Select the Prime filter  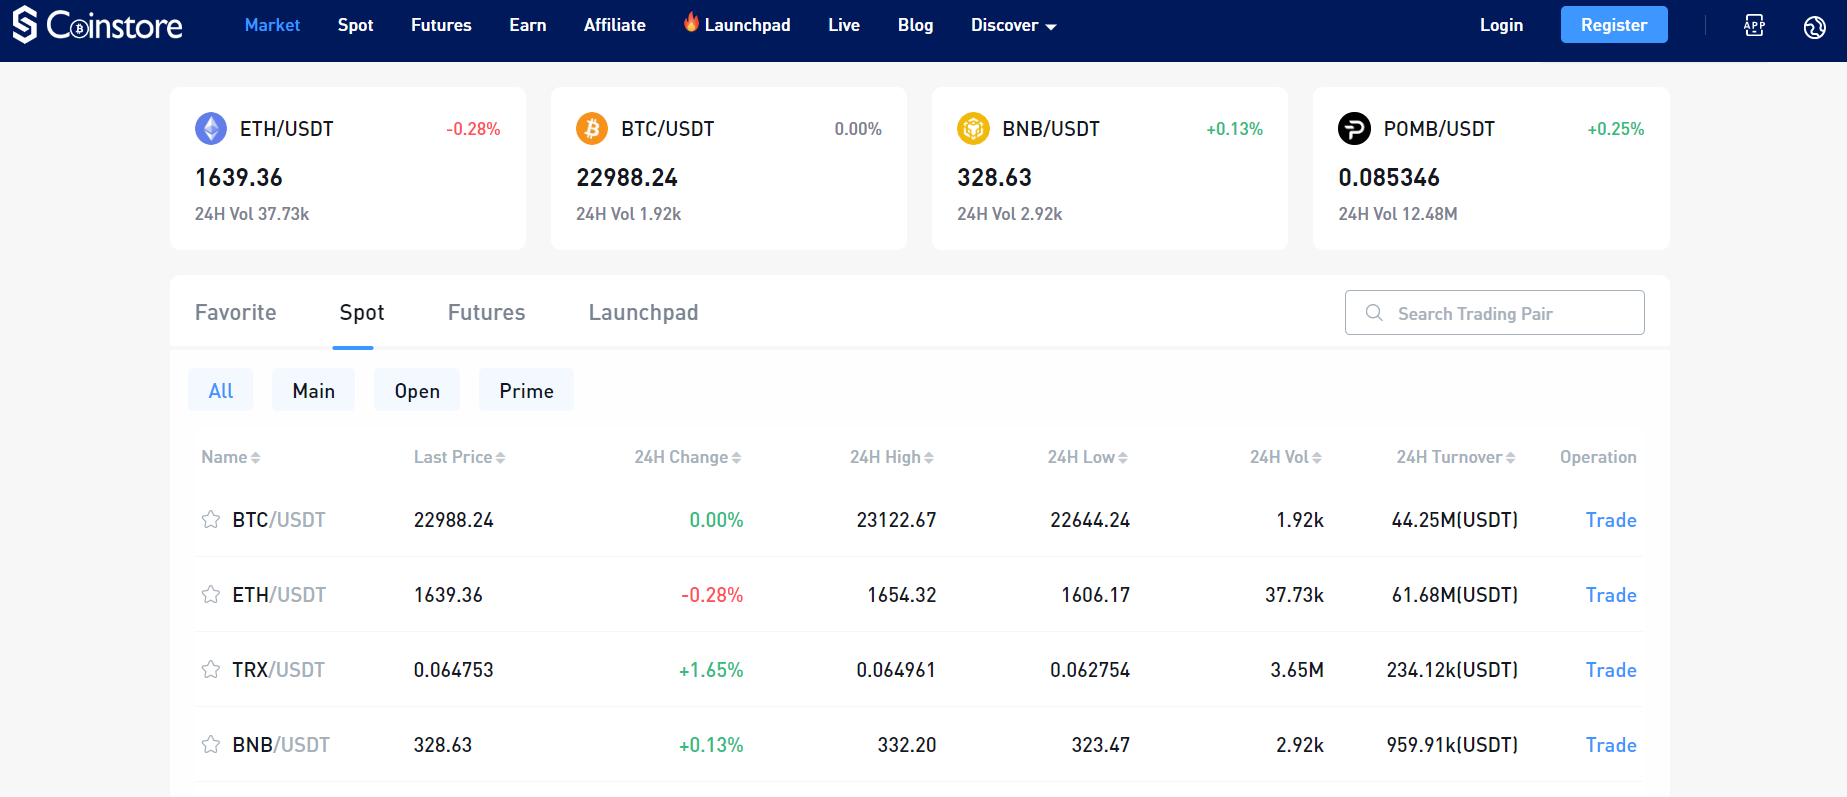pos(526,390)
